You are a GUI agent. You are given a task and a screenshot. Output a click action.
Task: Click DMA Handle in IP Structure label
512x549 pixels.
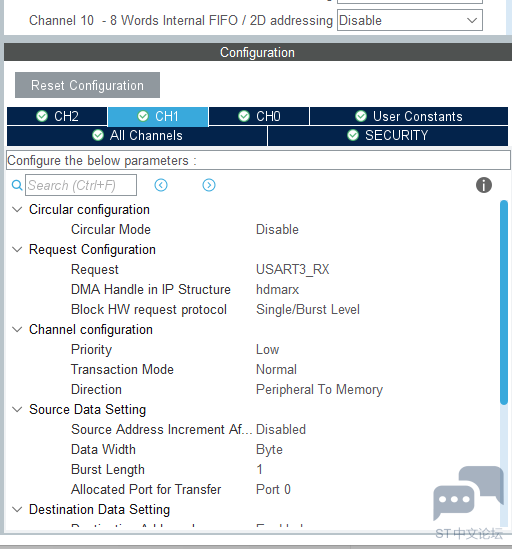[151, 290]
